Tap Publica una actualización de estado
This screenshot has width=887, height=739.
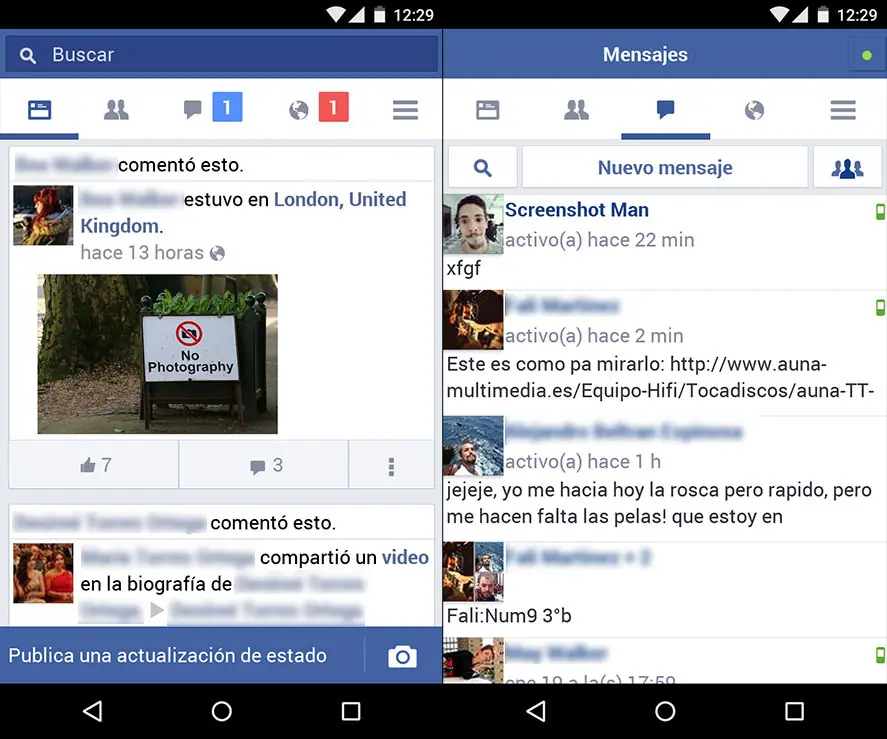pyautogui.click(x=167, y=655)
